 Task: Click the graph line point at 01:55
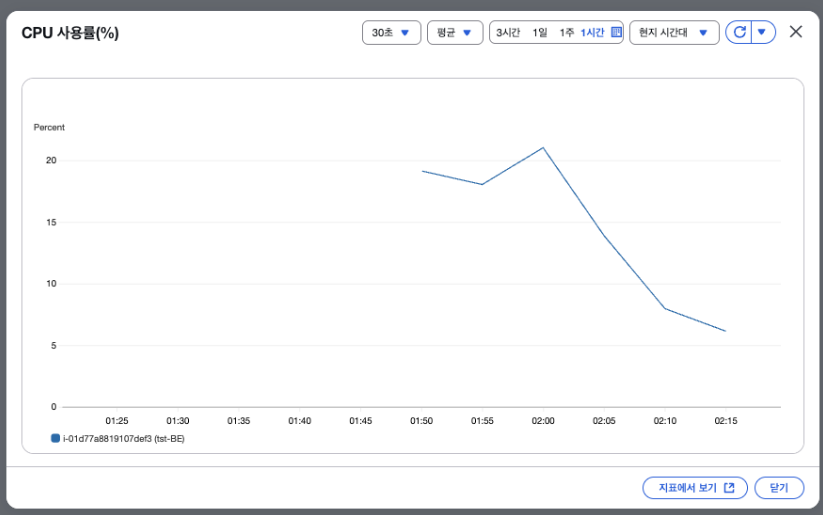pyautogui.click(x=482, y=184)
